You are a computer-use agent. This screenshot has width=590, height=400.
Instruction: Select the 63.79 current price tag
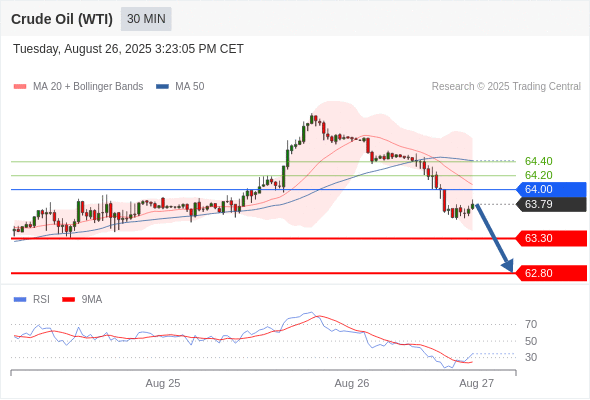[551, 204]
